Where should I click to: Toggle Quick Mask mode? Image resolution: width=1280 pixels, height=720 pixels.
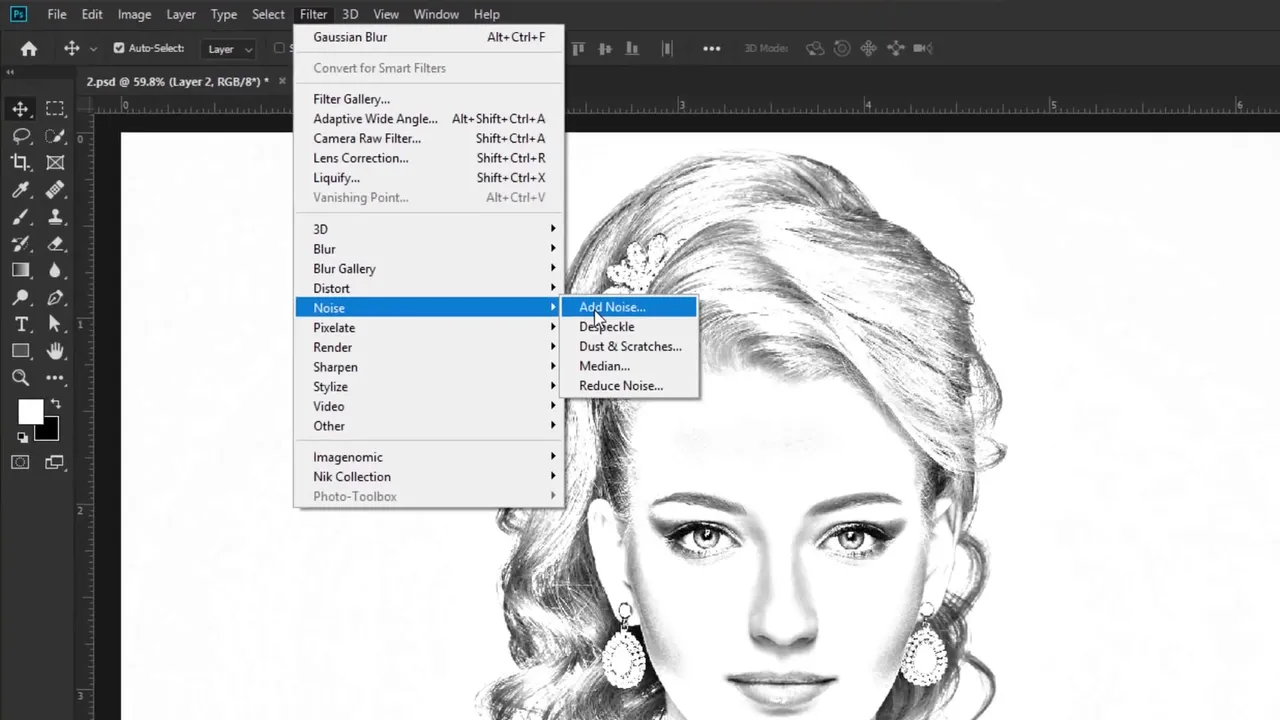[20, 462]
